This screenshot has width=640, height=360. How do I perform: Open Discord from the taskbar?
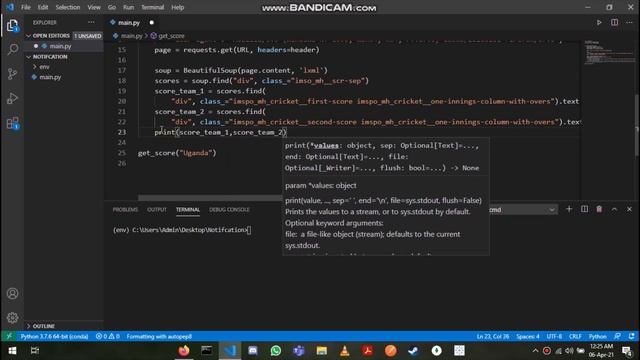253,351
